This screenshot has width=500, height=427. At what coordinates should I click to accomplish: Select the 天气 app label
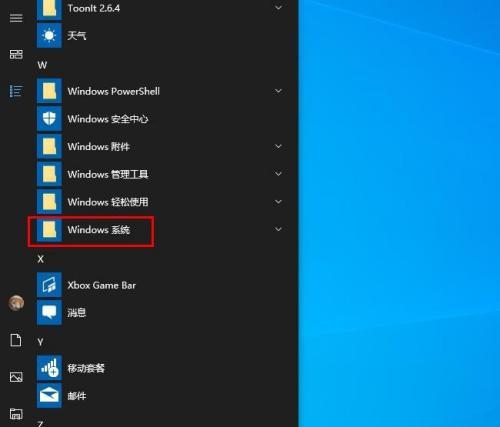77,35
